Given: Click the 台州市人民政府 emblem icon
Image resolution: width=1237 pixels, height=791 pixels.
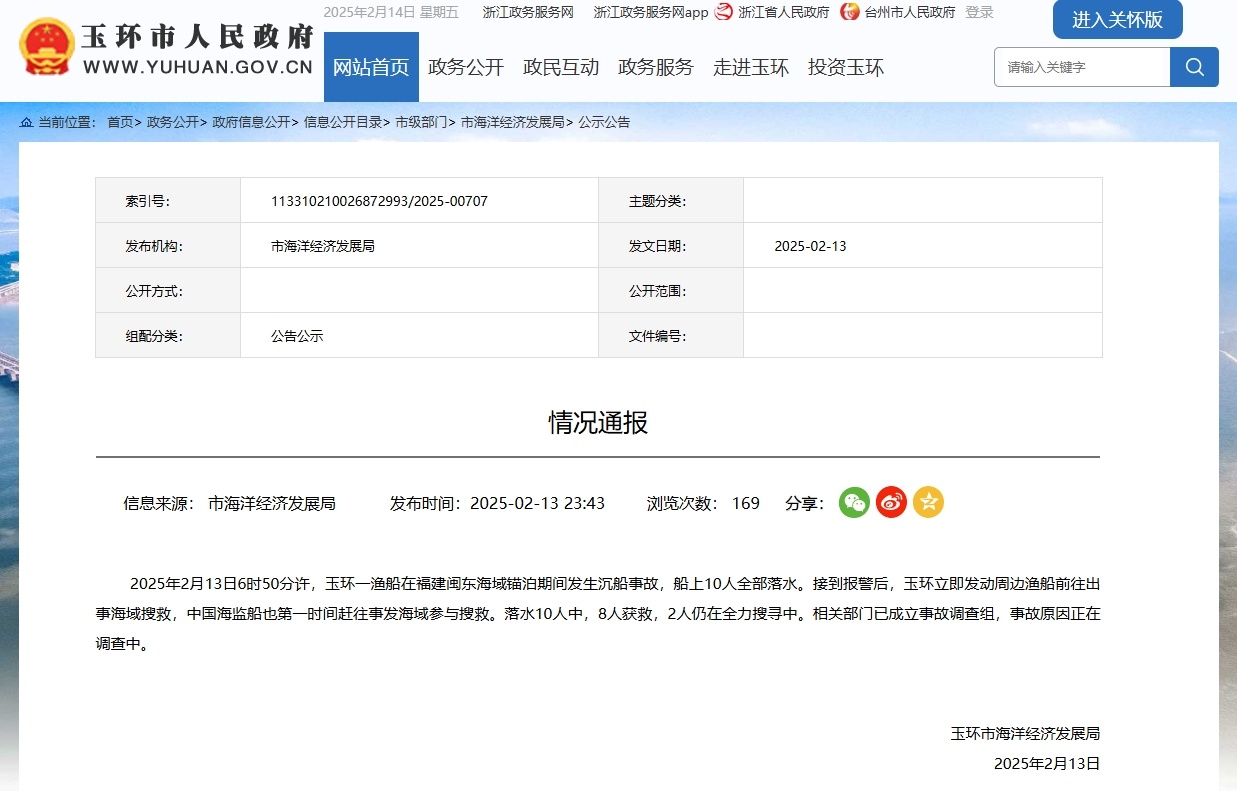Looking at the screenshot, I should pos(850,12).
